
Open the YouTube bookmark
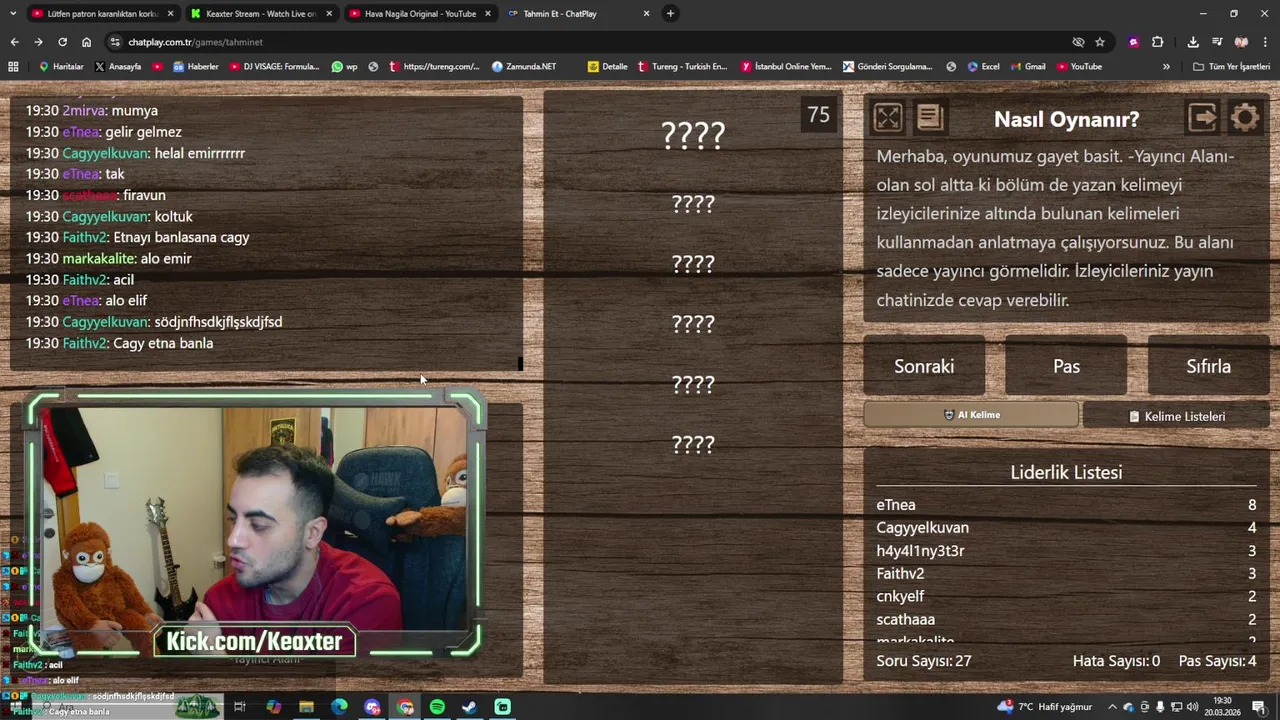click(x=1079, y=67)
